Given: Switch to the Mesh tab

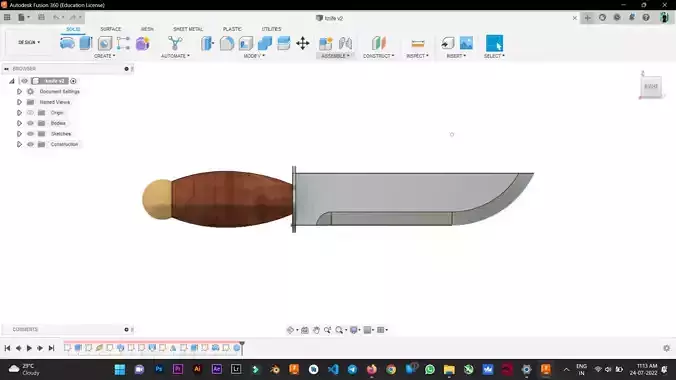Looking at the screenshot, I should (147, 29).
